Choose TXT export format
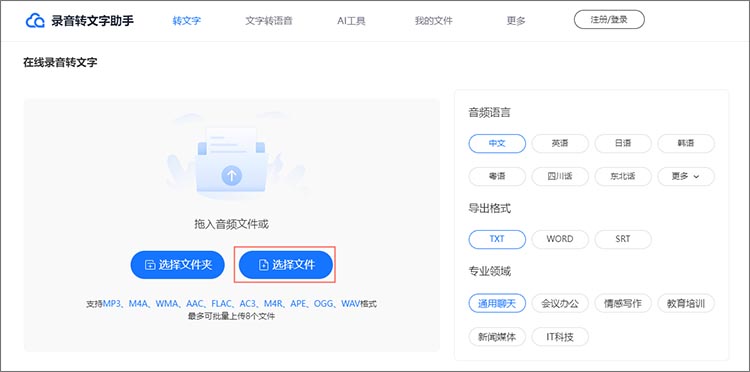This screenshot has width=750, height=372. point(497,239)
